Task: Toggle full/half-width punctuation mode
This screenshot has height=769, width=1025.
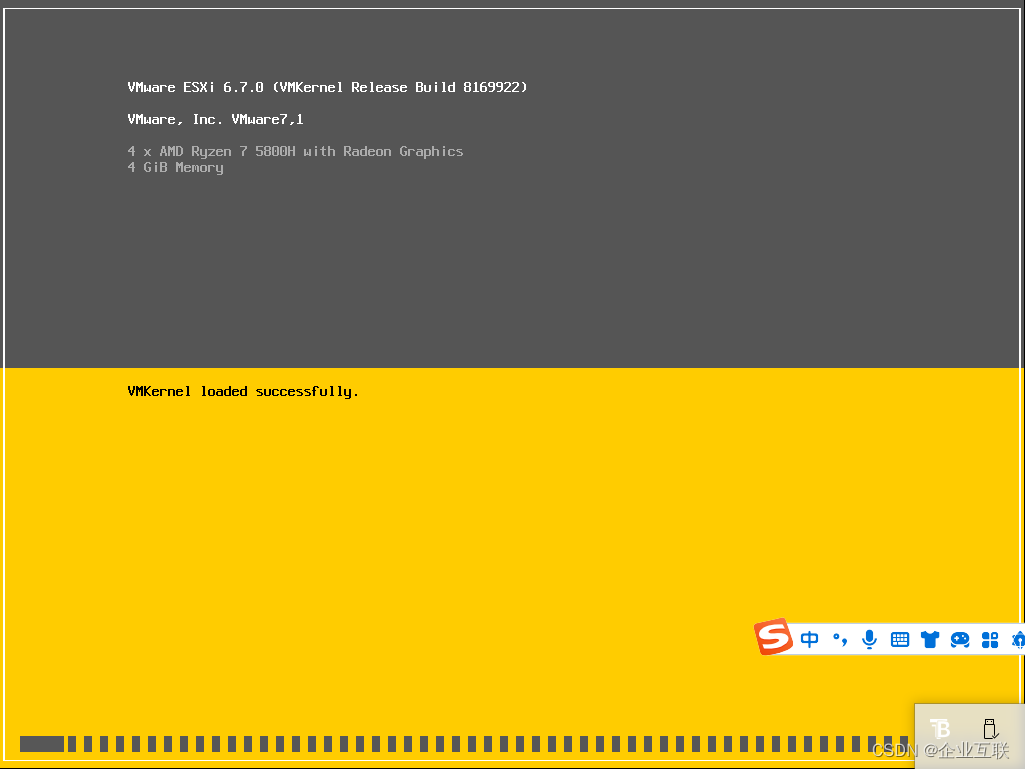Action: [839, 639]
